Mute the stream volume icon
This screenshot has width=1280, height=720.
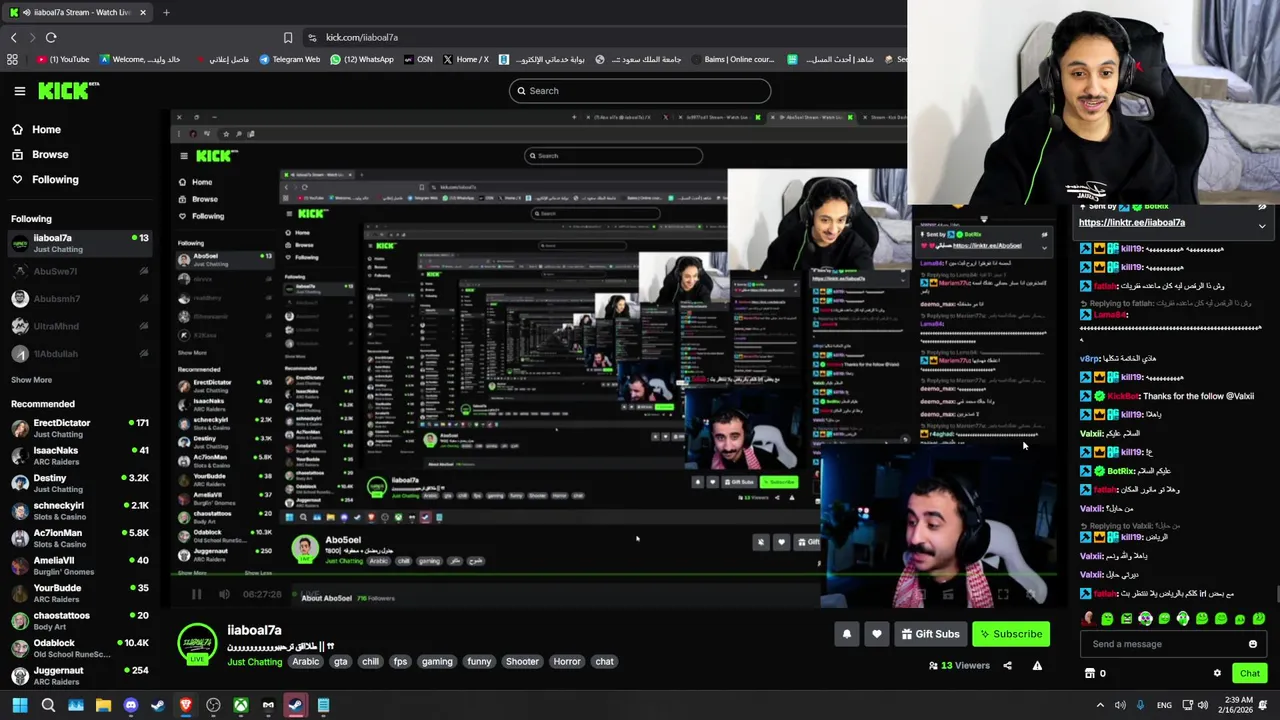(224, 594)
